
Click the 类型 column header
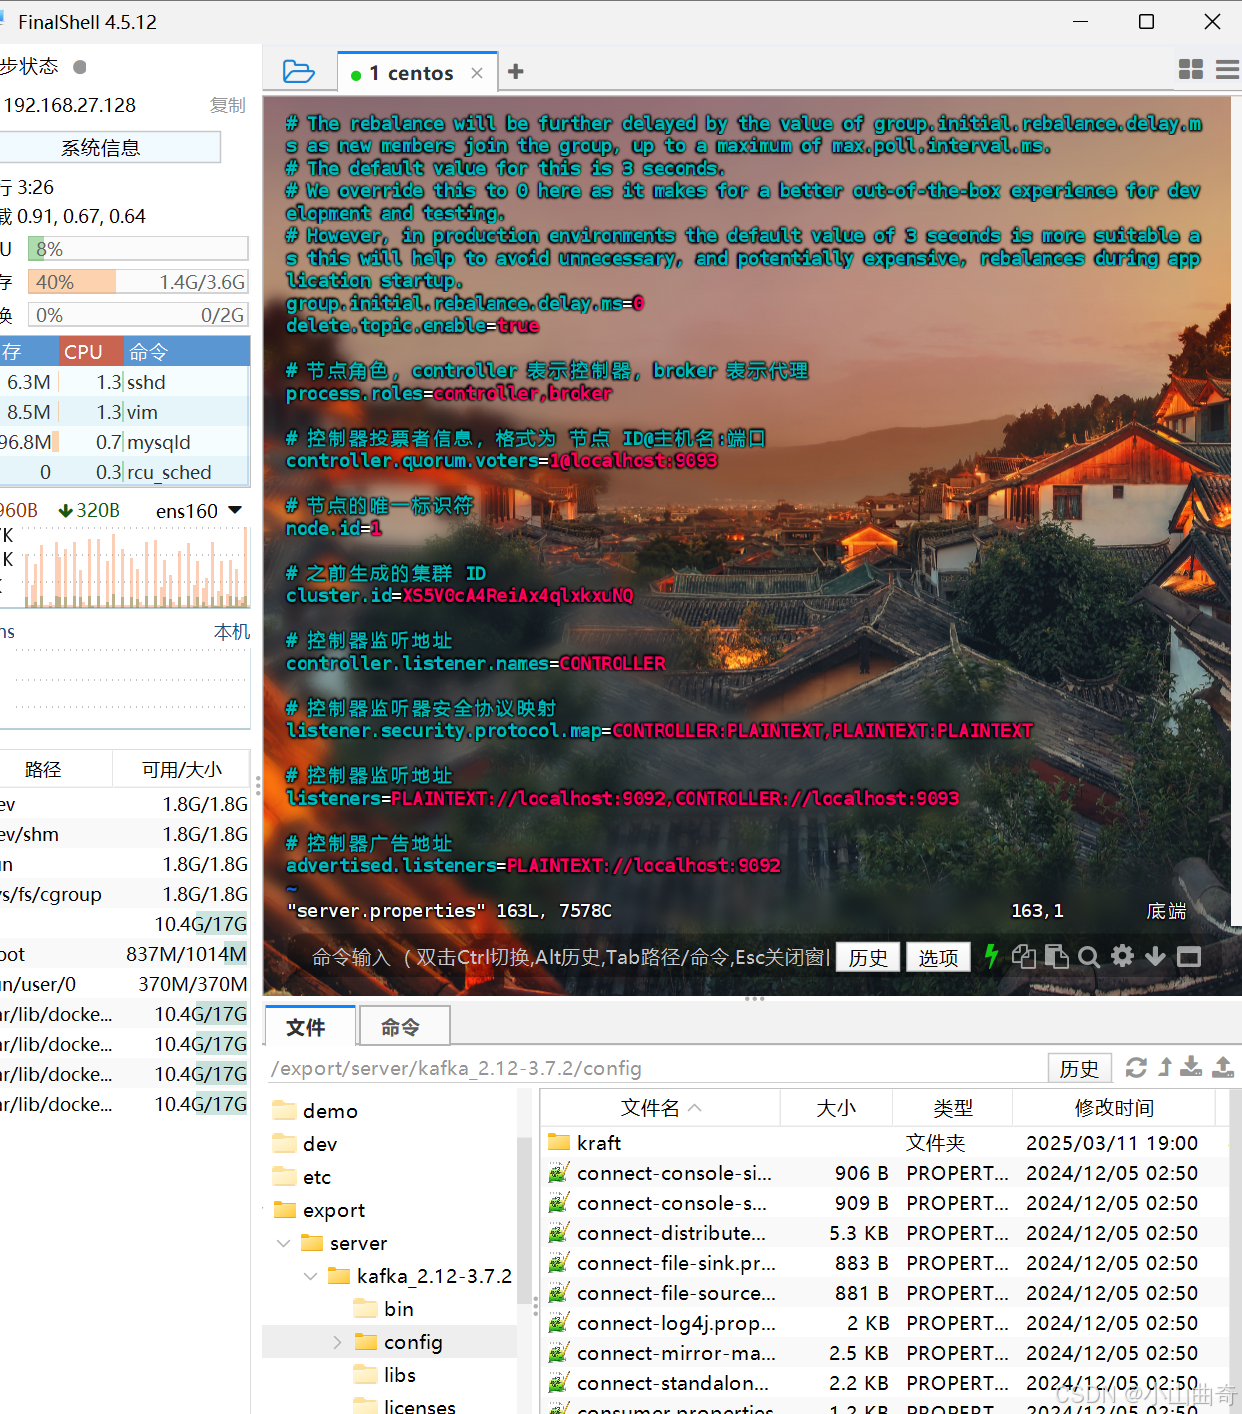[x=952, y=1108]
